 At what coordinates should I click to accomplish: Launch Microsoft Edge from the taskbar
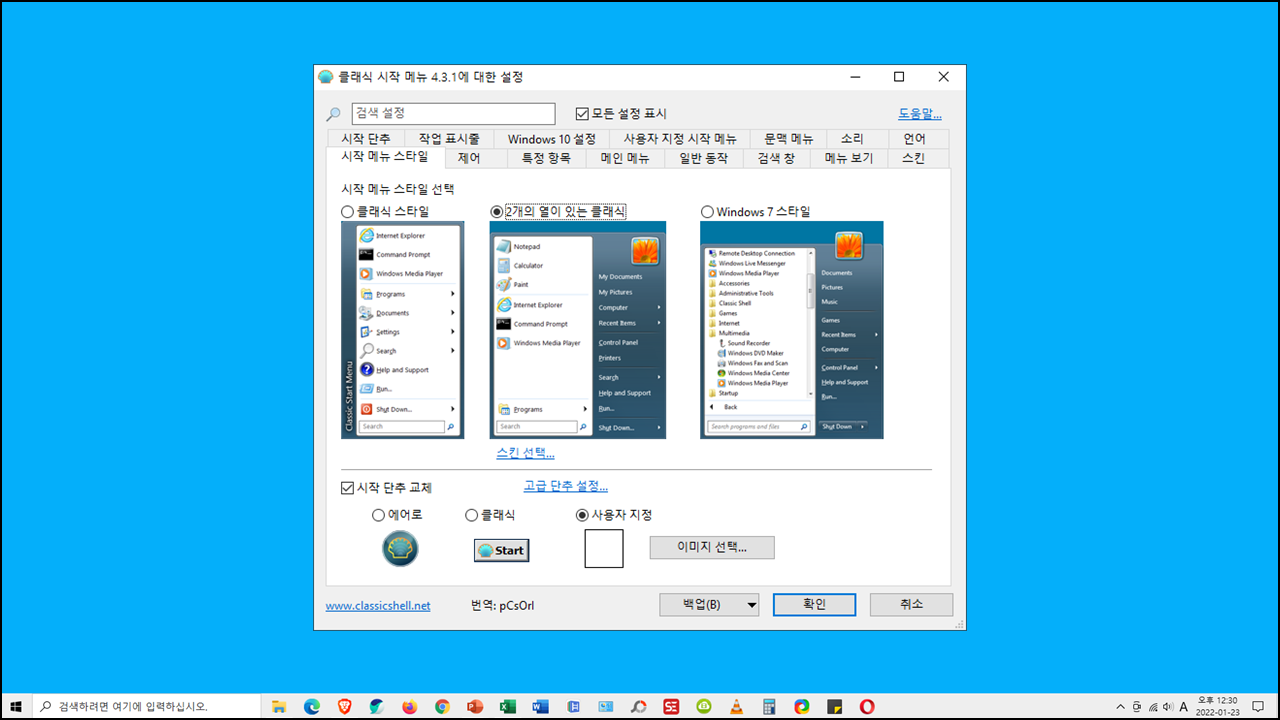click(x=311, y=706)
